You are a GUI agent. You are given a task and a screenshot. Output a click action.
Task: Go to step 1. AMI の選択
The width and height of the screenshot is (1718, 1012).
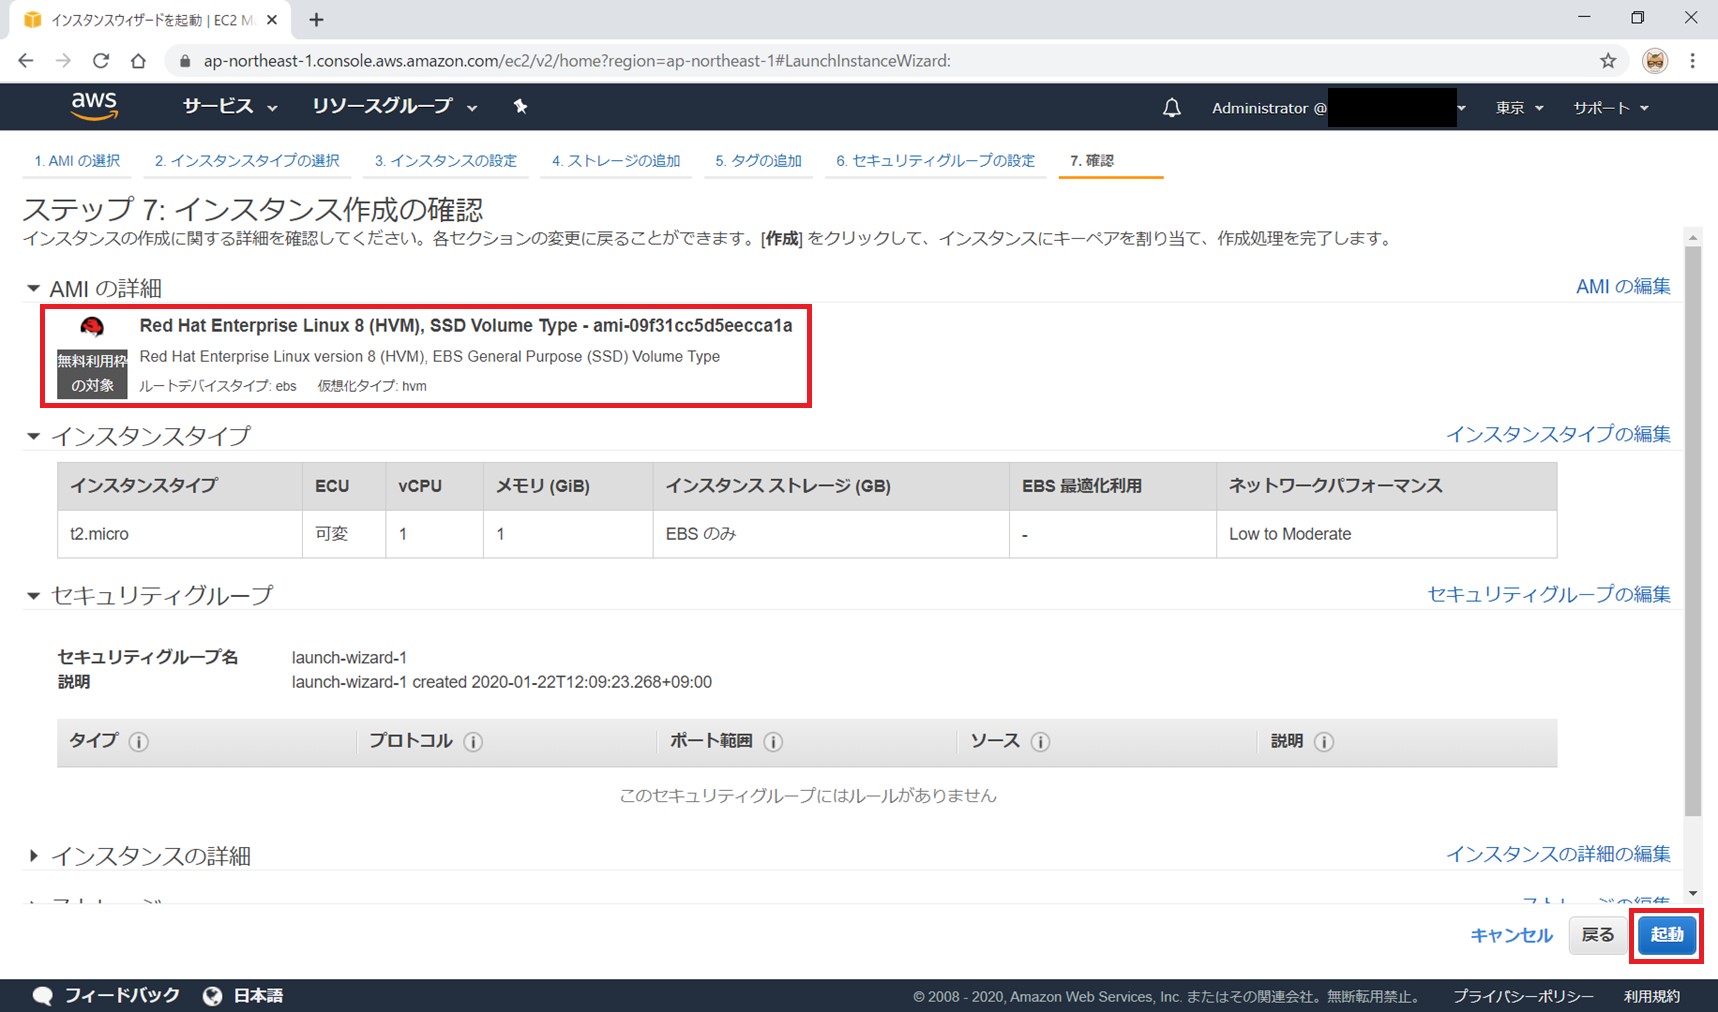click(77, 161)
